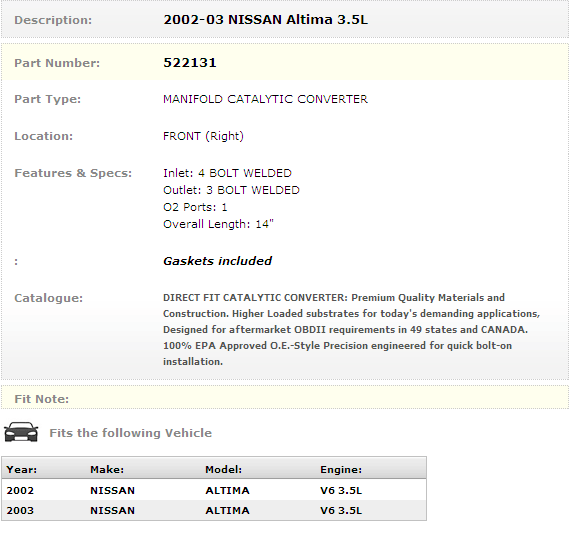Screen dimensions: 570x541
Task: Click the description 2002-03 NISSAN Altima 3.5L
Action: click(265, 20)
